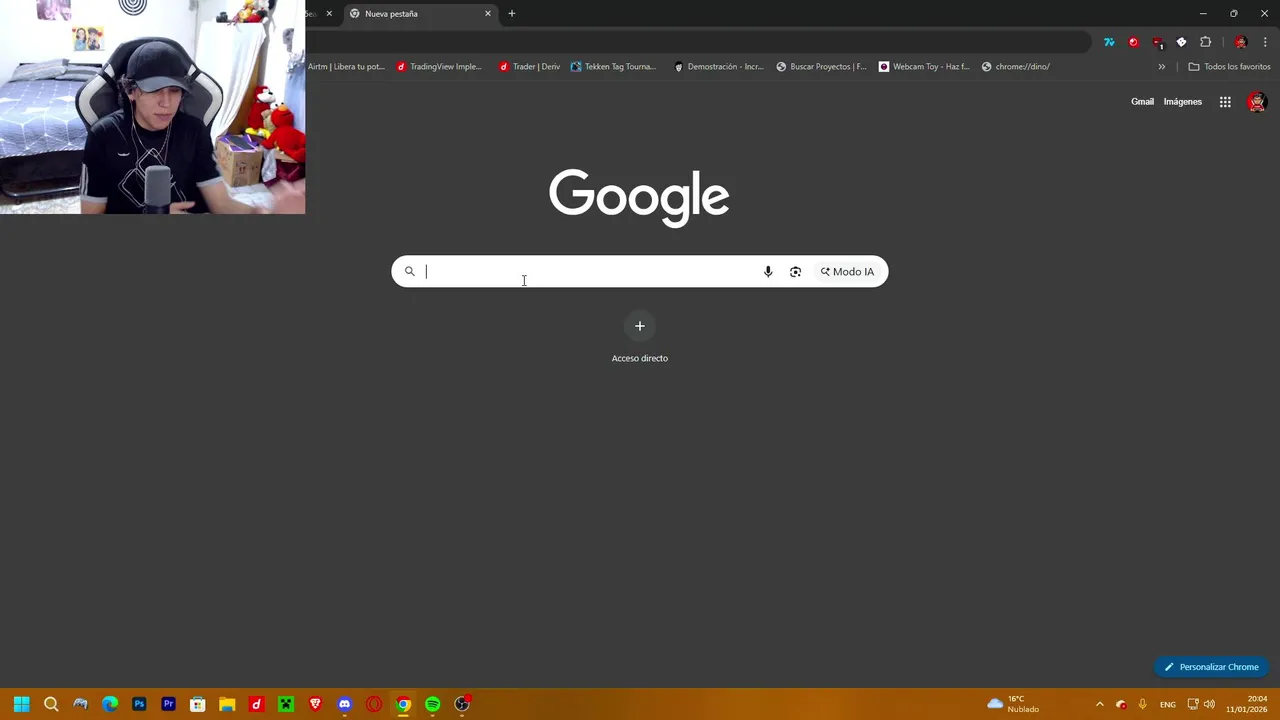Image resolution: width=1280 pixels, height=720 pixels.
Task: Open Microsoft Store from taskbar
Action: click(x=198, y=704)
